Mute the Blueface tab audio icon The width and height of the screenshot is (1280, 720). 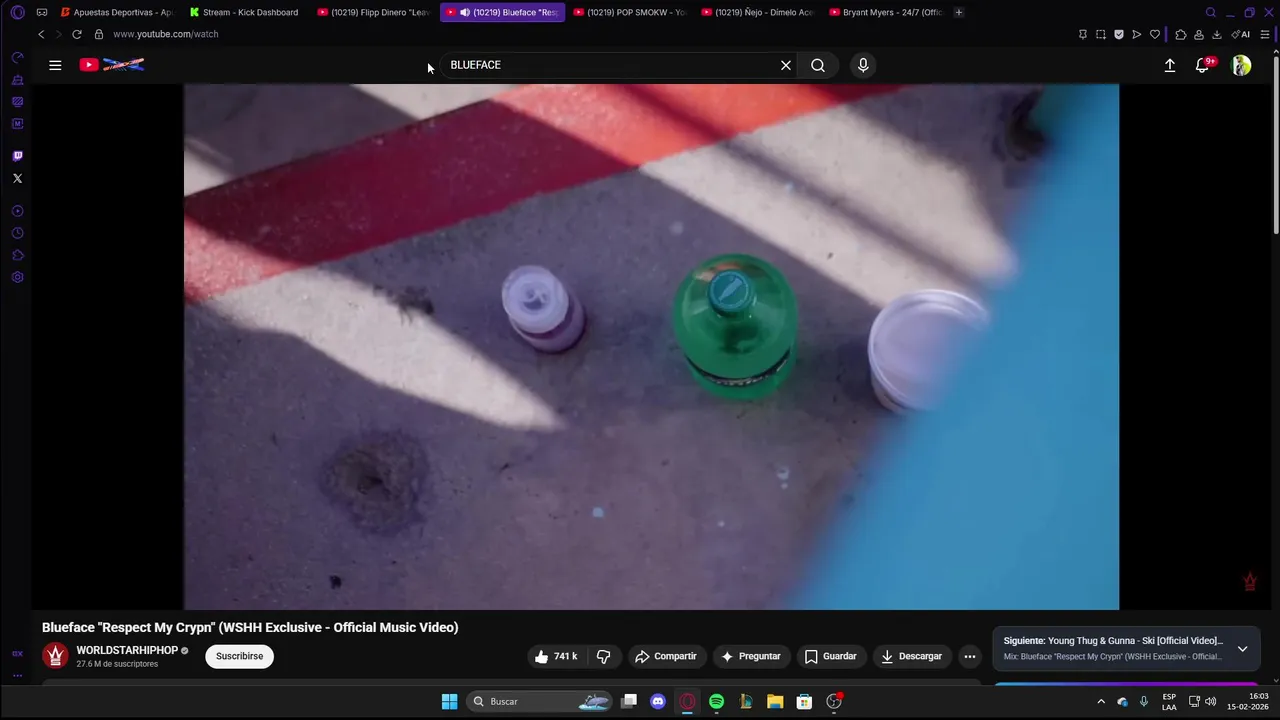[465, 12]
